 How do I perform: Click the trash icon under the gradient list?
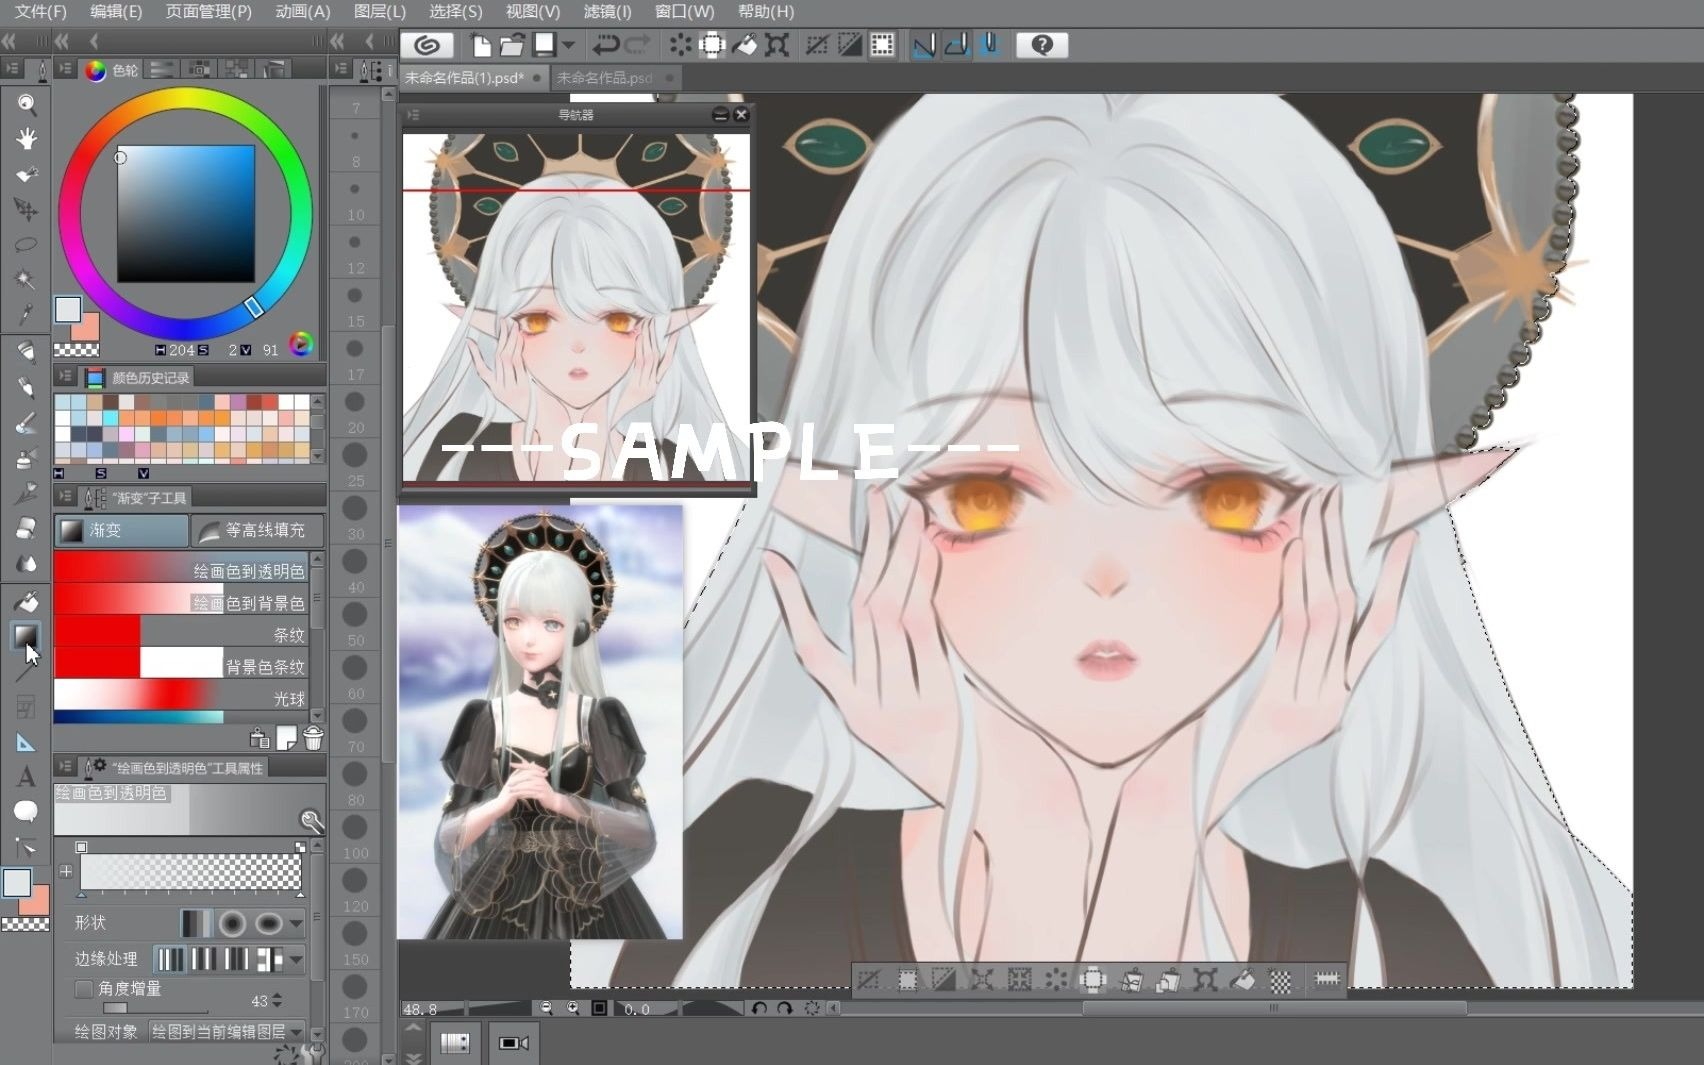coord(311,737)
